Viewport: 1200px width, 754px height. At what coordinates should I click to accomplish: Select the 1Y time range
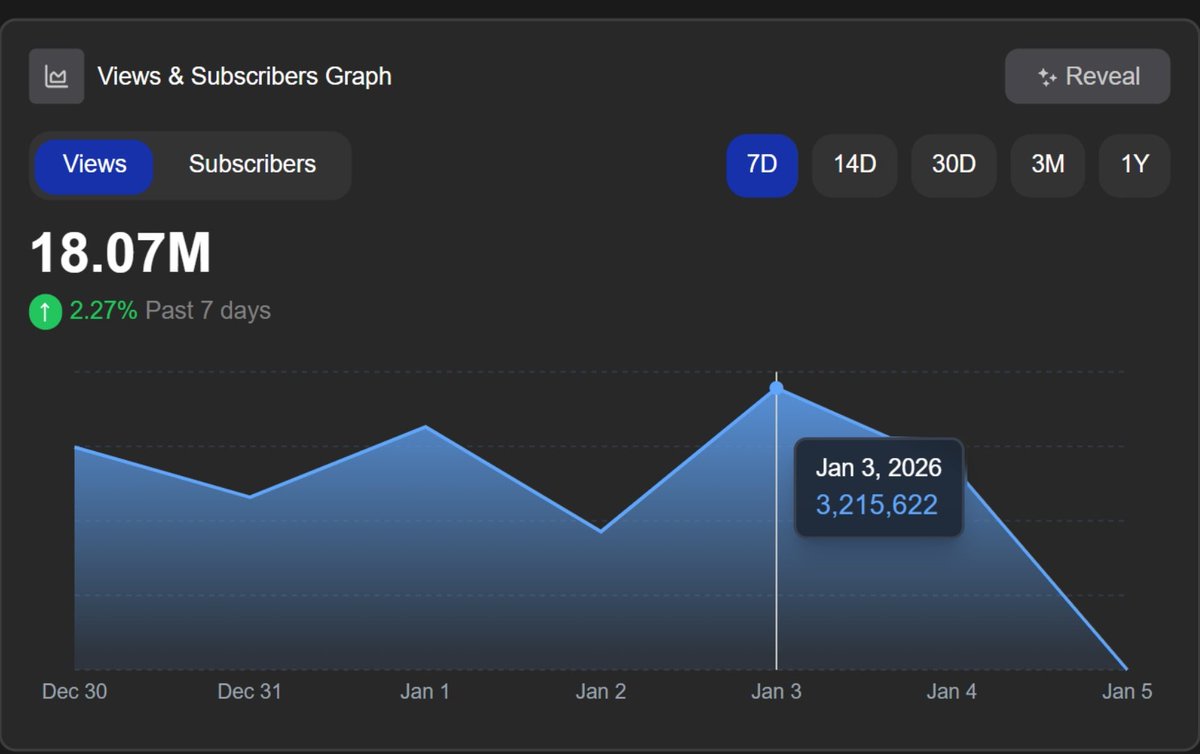pos(1135,165)
